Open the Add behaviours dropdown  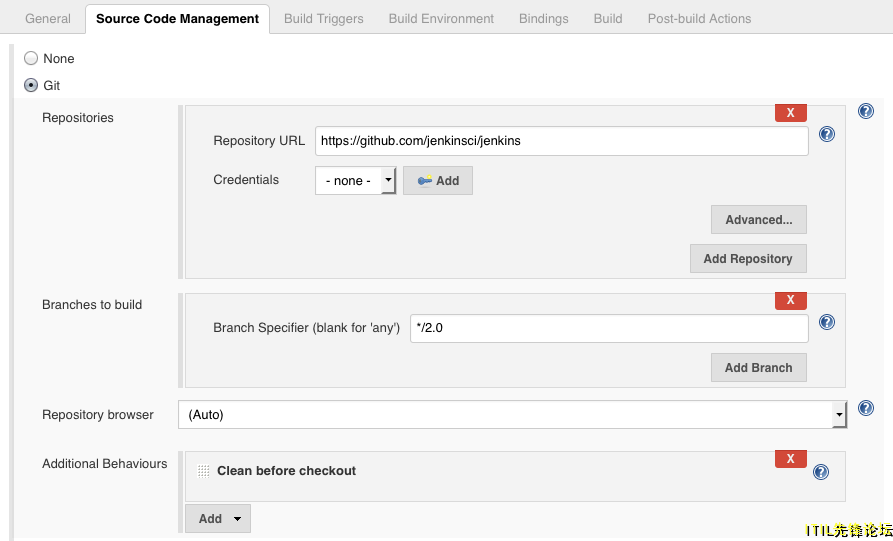tap(218, 519)
